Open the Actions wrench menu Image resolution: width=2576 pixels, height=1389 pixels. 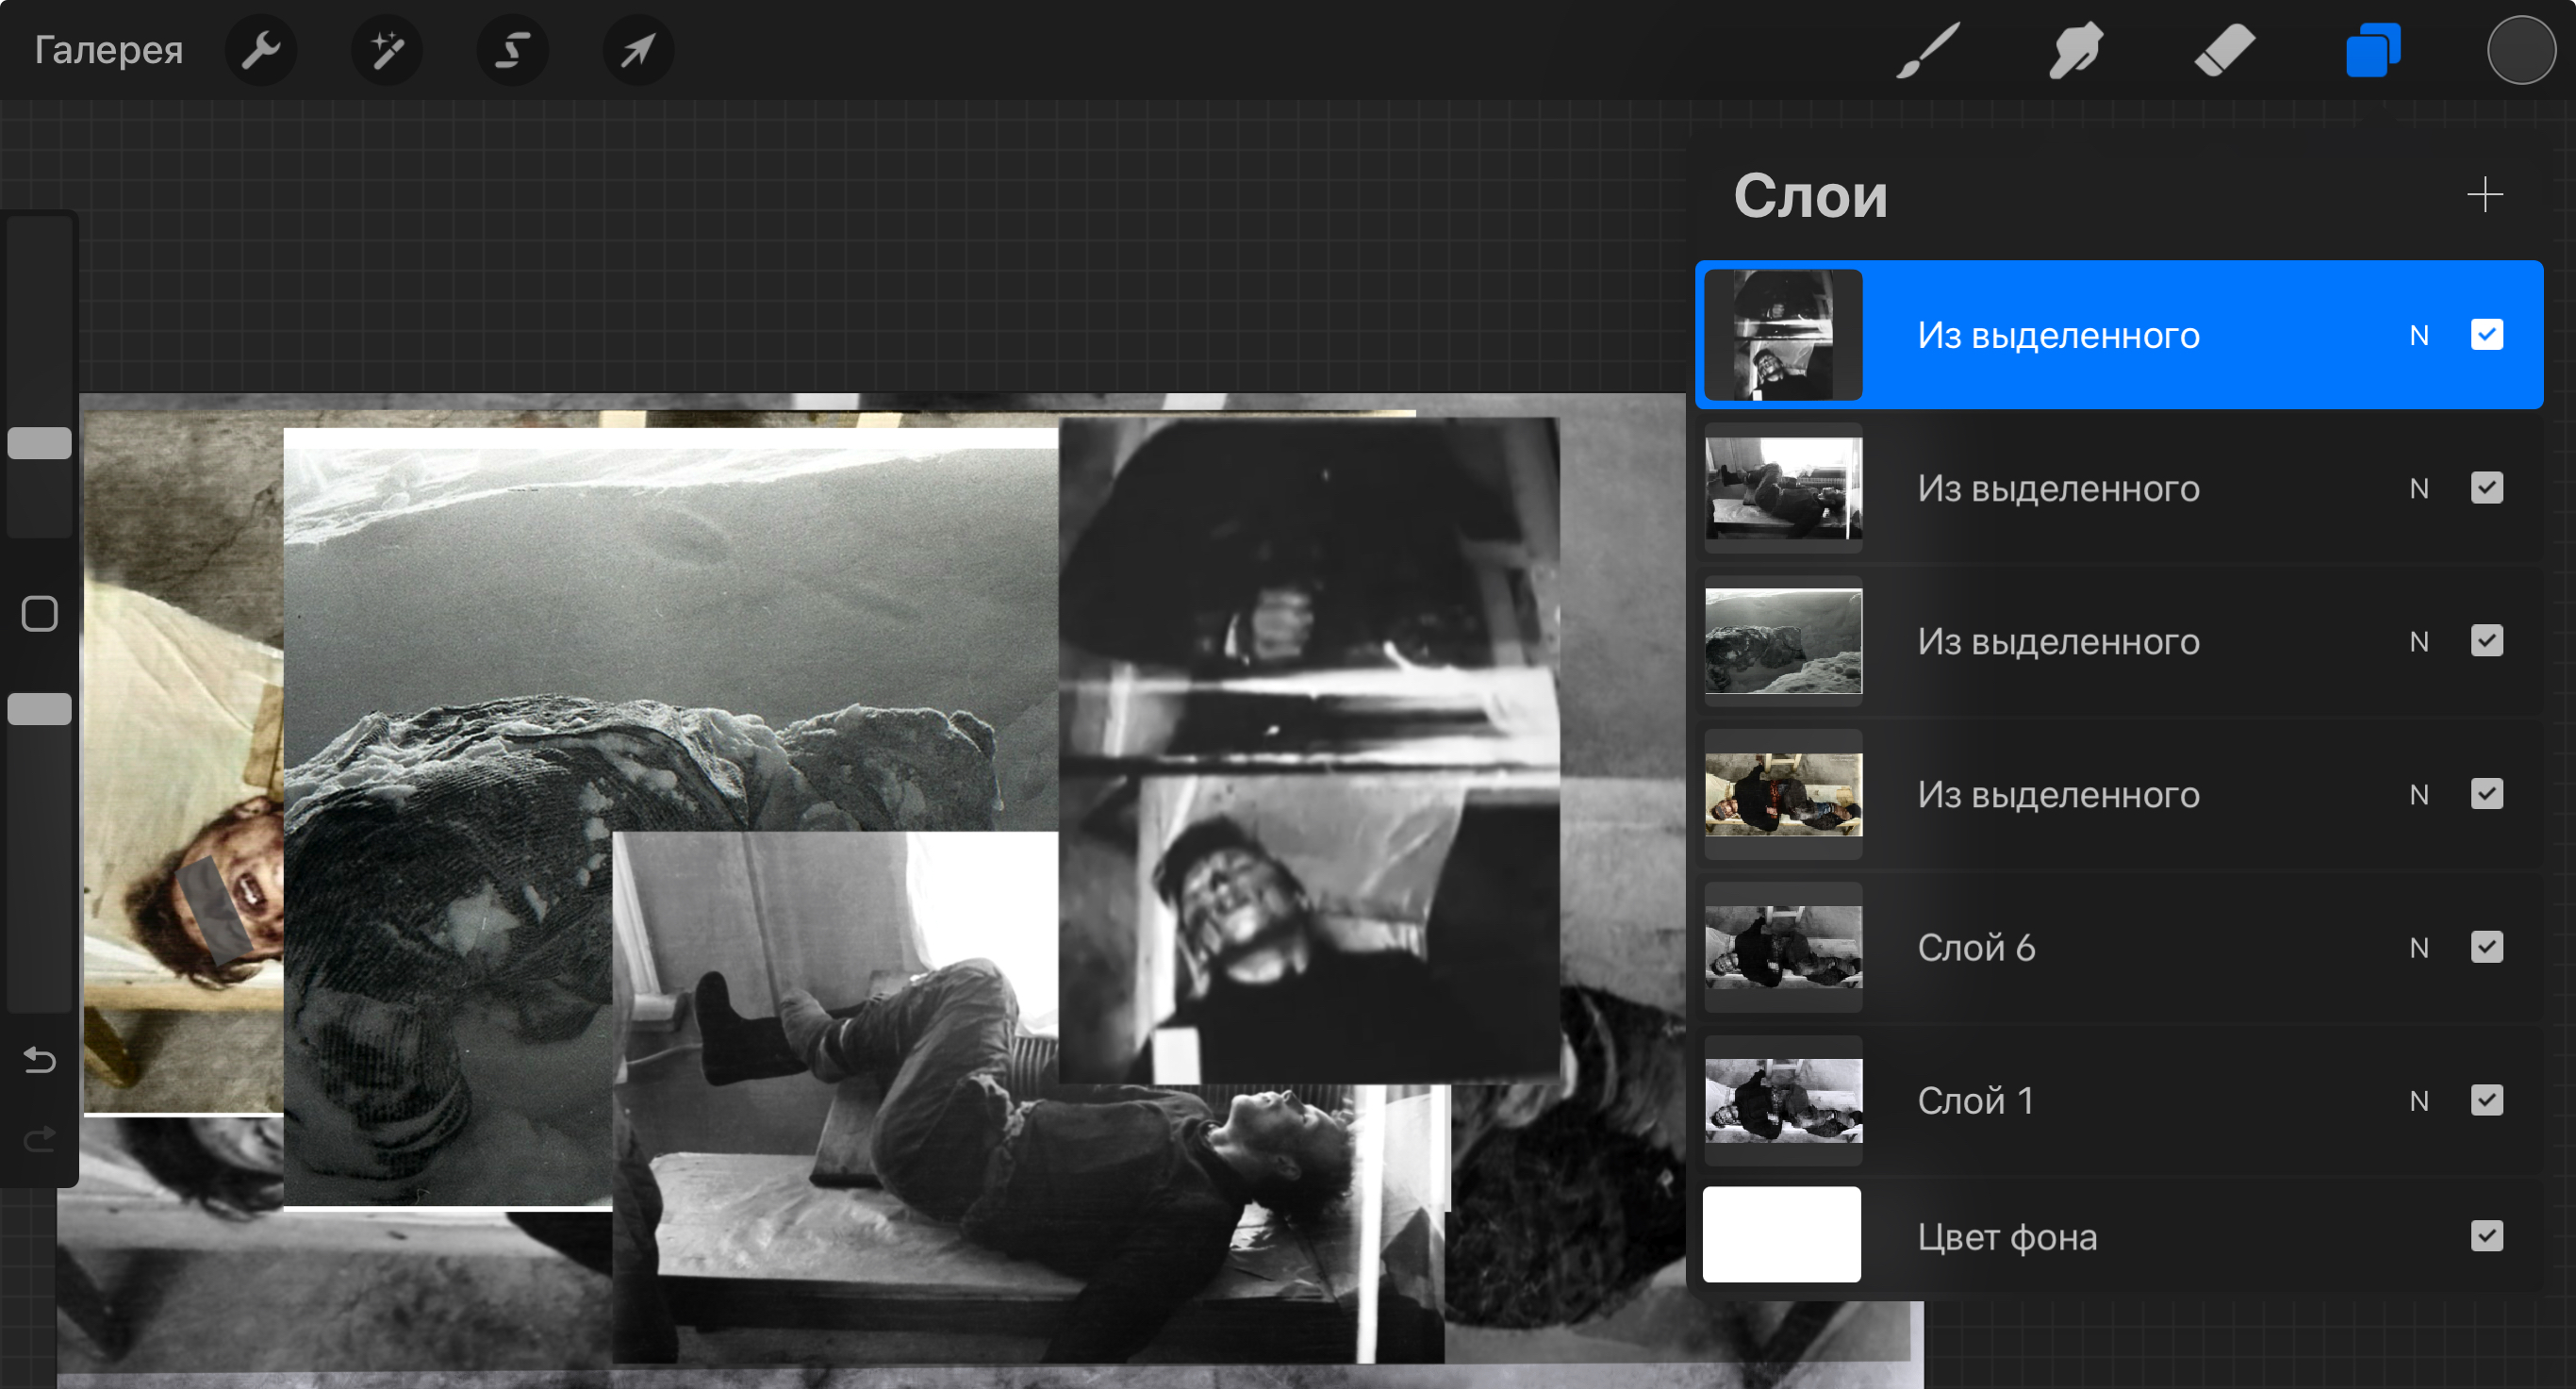tap(260, 49)
